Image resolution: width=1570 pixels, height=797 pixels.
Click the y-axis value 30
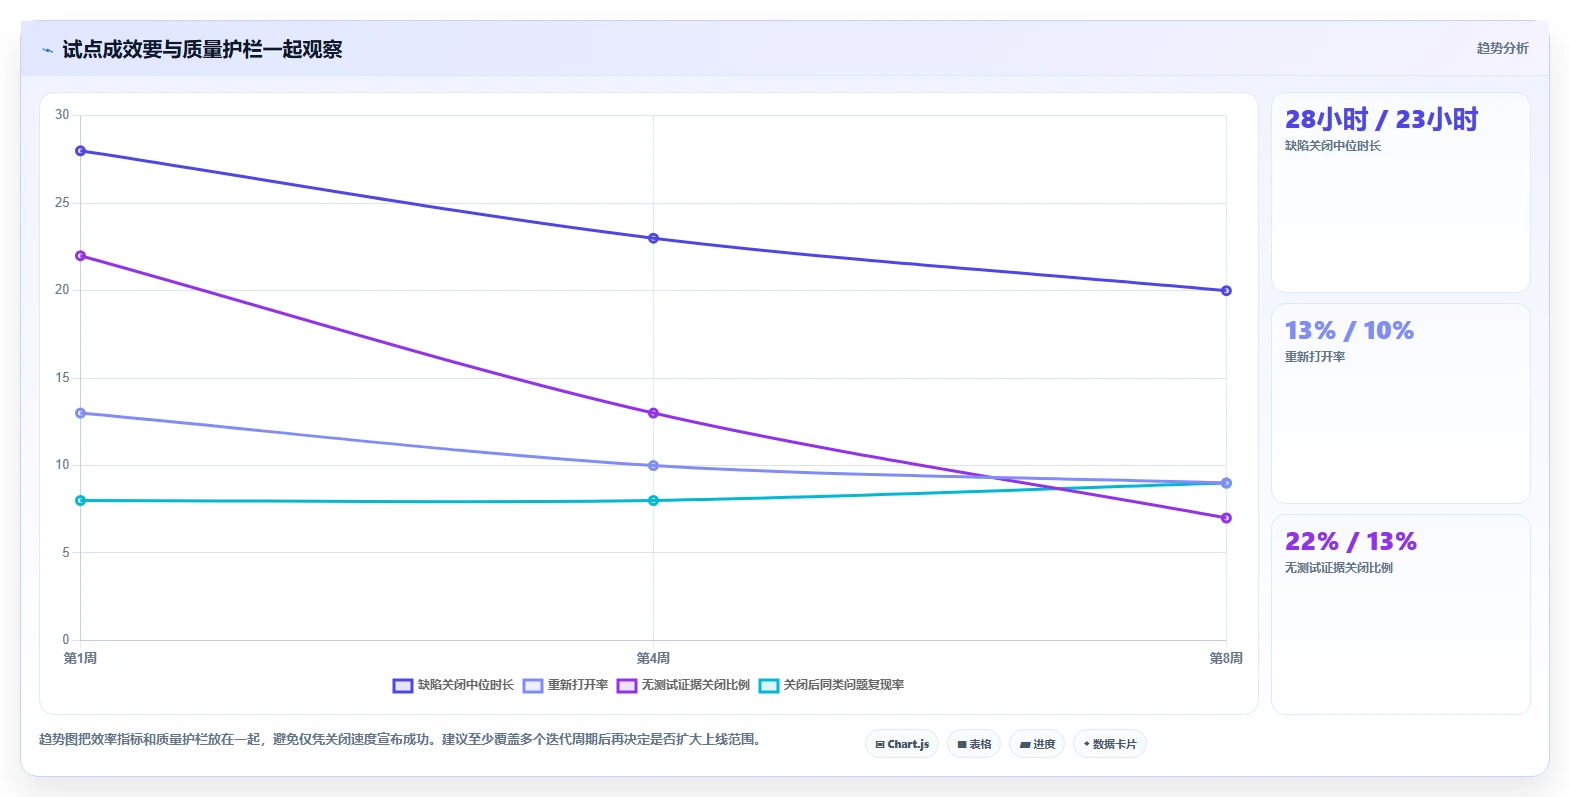62,115
